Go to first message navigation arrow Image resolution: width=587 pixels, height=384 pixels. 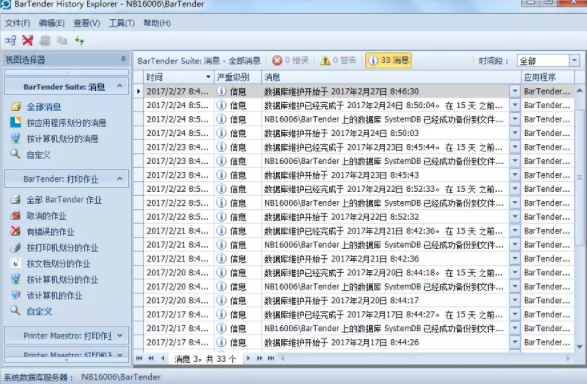pyautogui.click(x=139, y=358)
